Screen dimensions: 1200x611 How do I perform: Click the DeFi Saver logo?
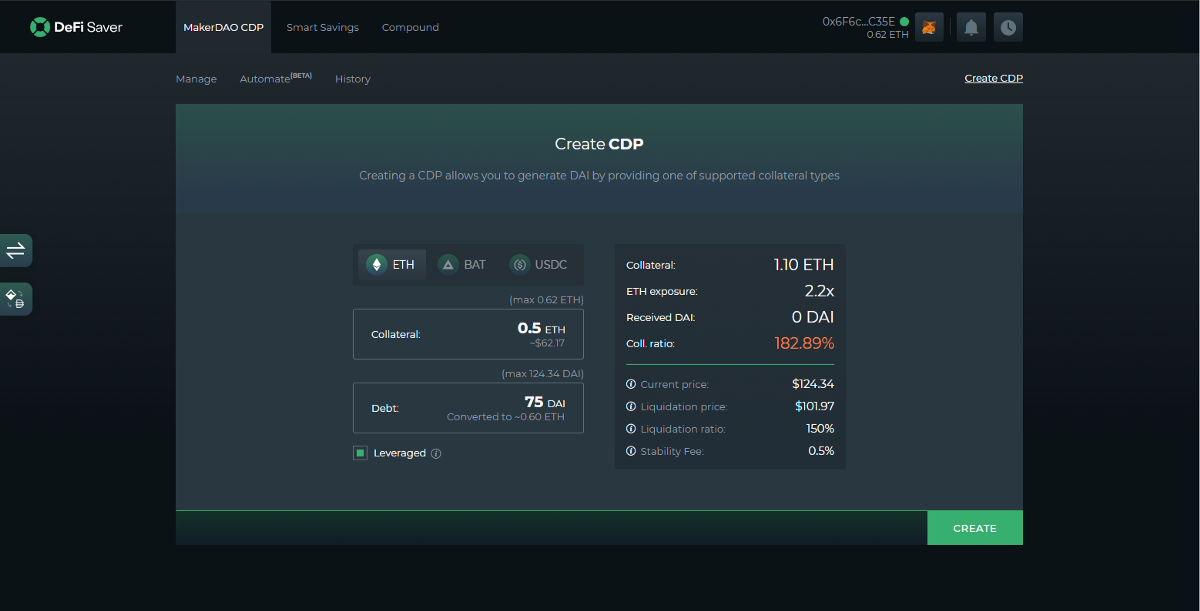(x=76, y=27)
